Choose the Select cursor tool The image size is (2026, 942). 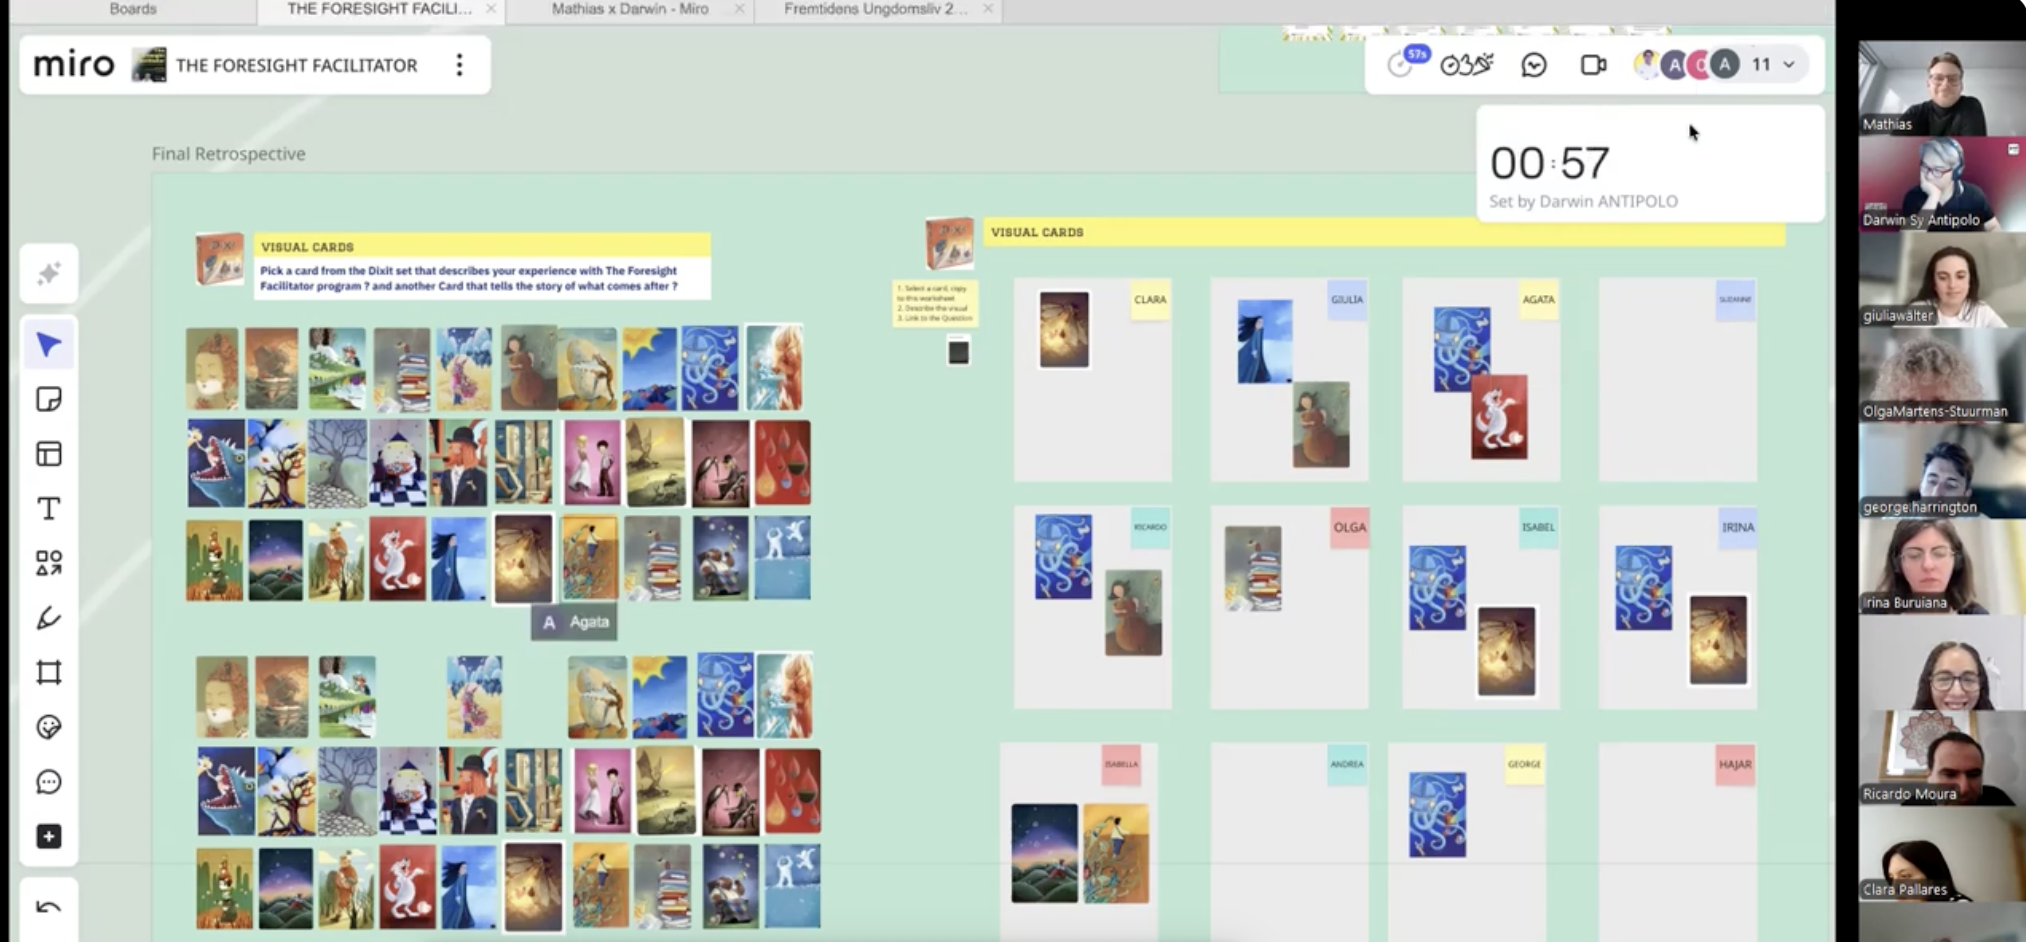pos(49,345)
